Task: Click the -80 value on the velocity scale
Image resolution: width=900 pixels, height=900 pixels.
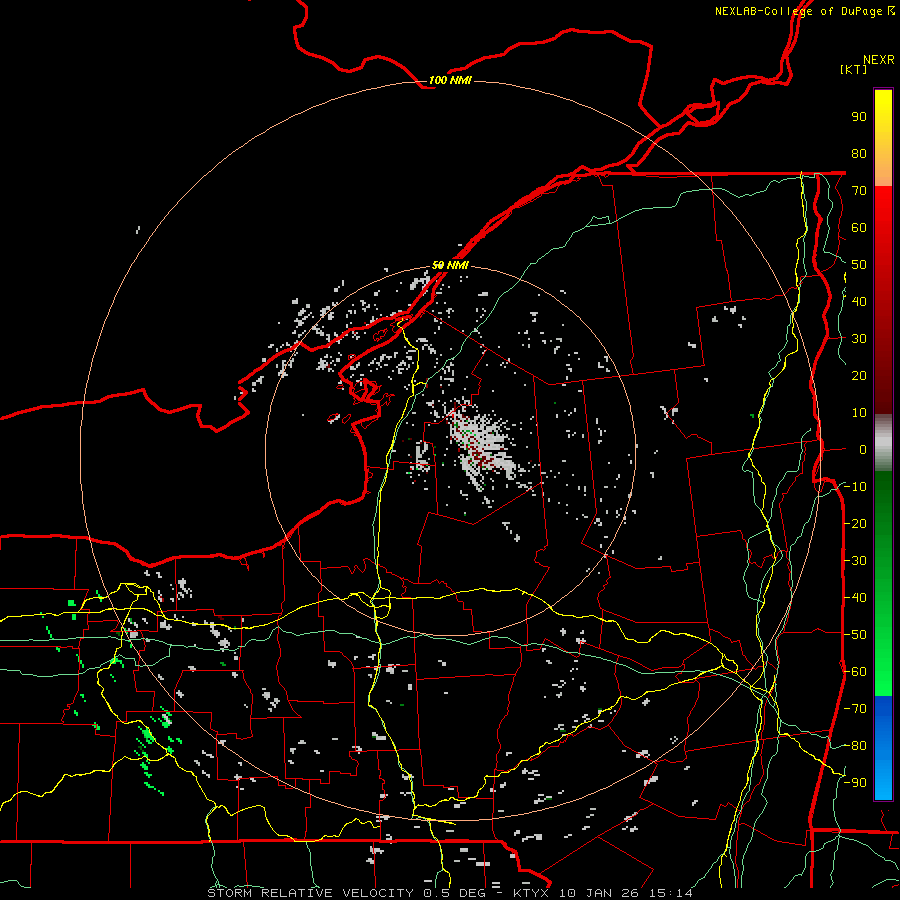Action: [x=855, y=746]
